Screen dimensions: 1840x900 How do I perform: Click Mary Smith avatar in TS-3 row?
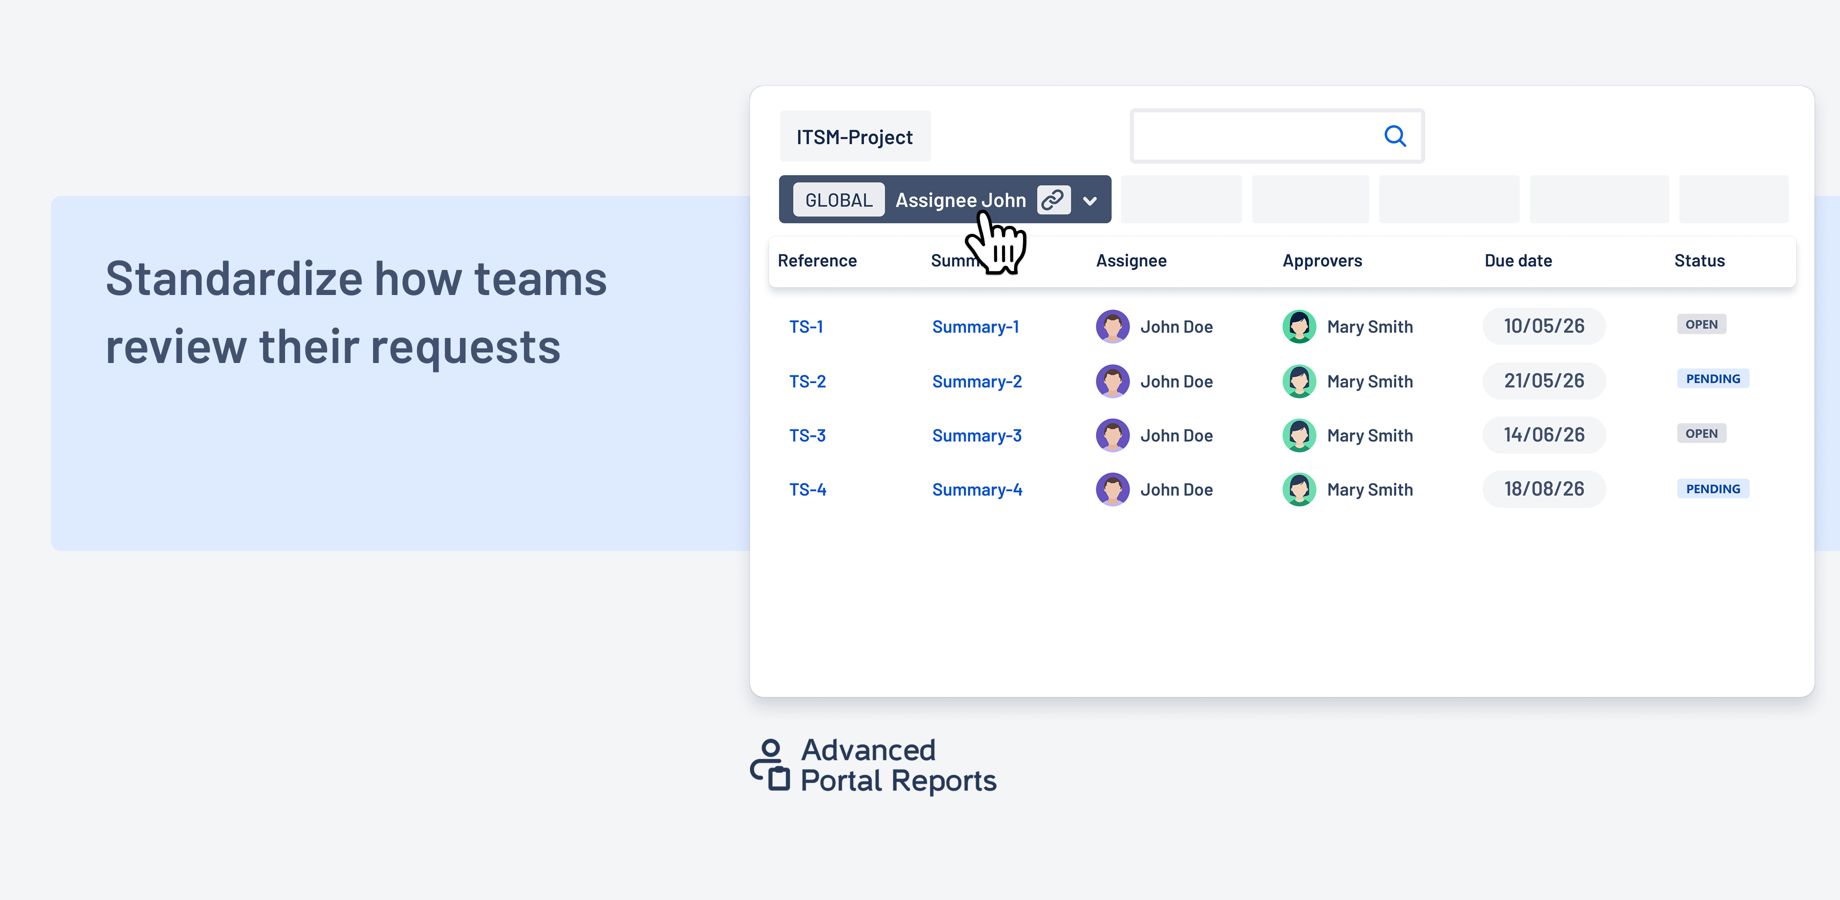[1299, 435]
